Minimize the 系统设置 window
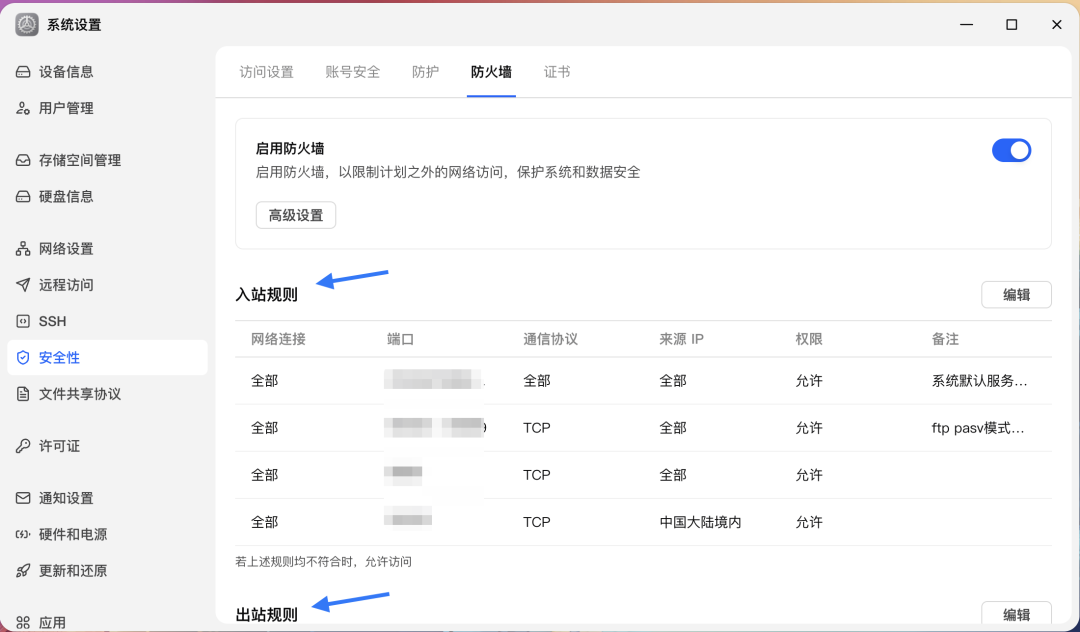Screen dimensions: 1080x632 click(x=967, y=25)
